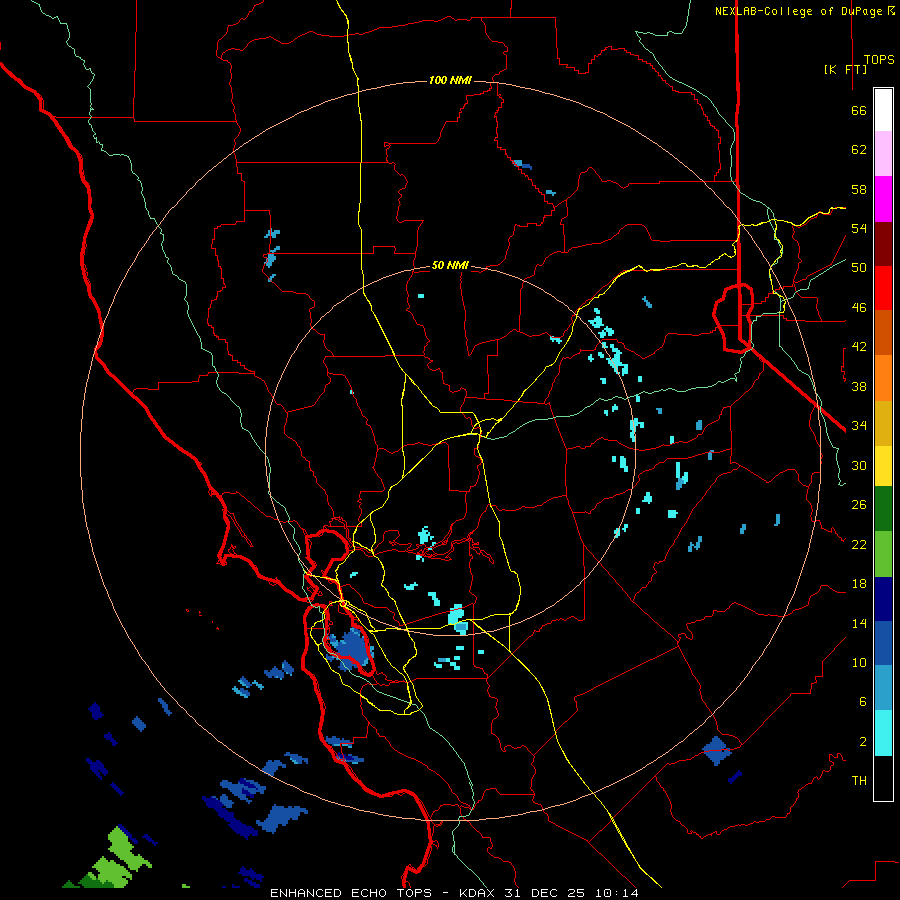
Task: Pick the light orange legend band
Action: [883, 378]
